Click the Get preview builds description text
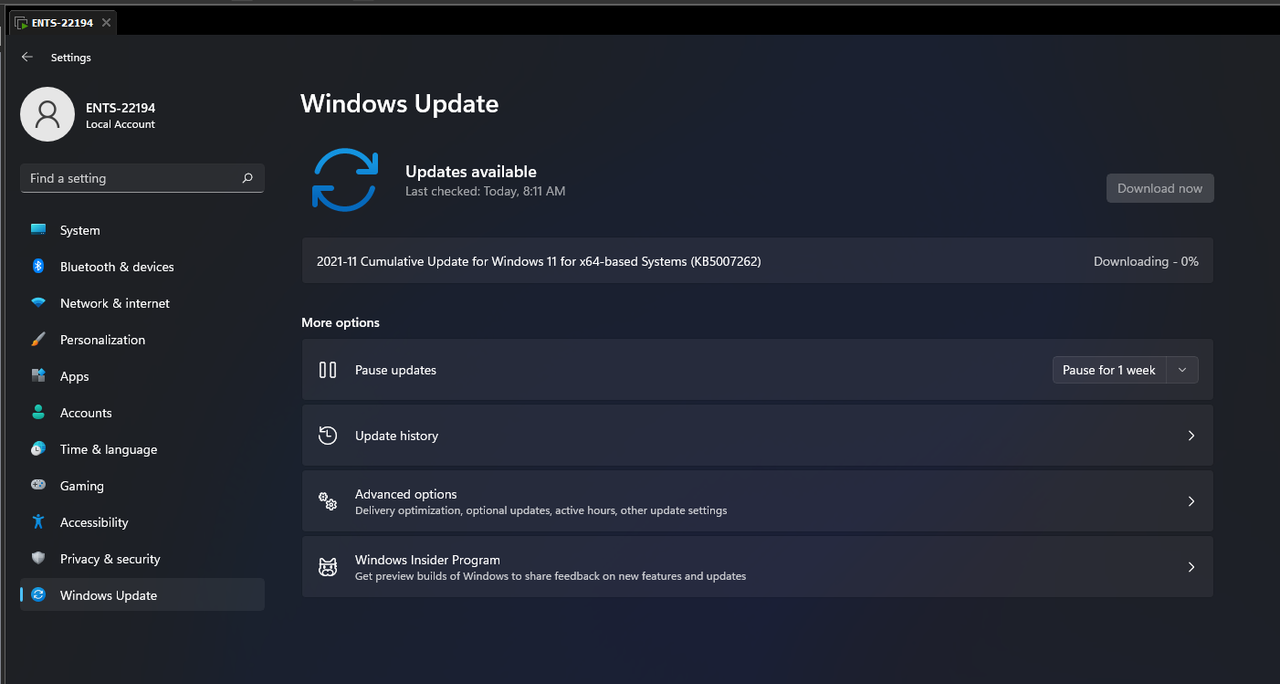The image size is (1280, 684). 550,576
